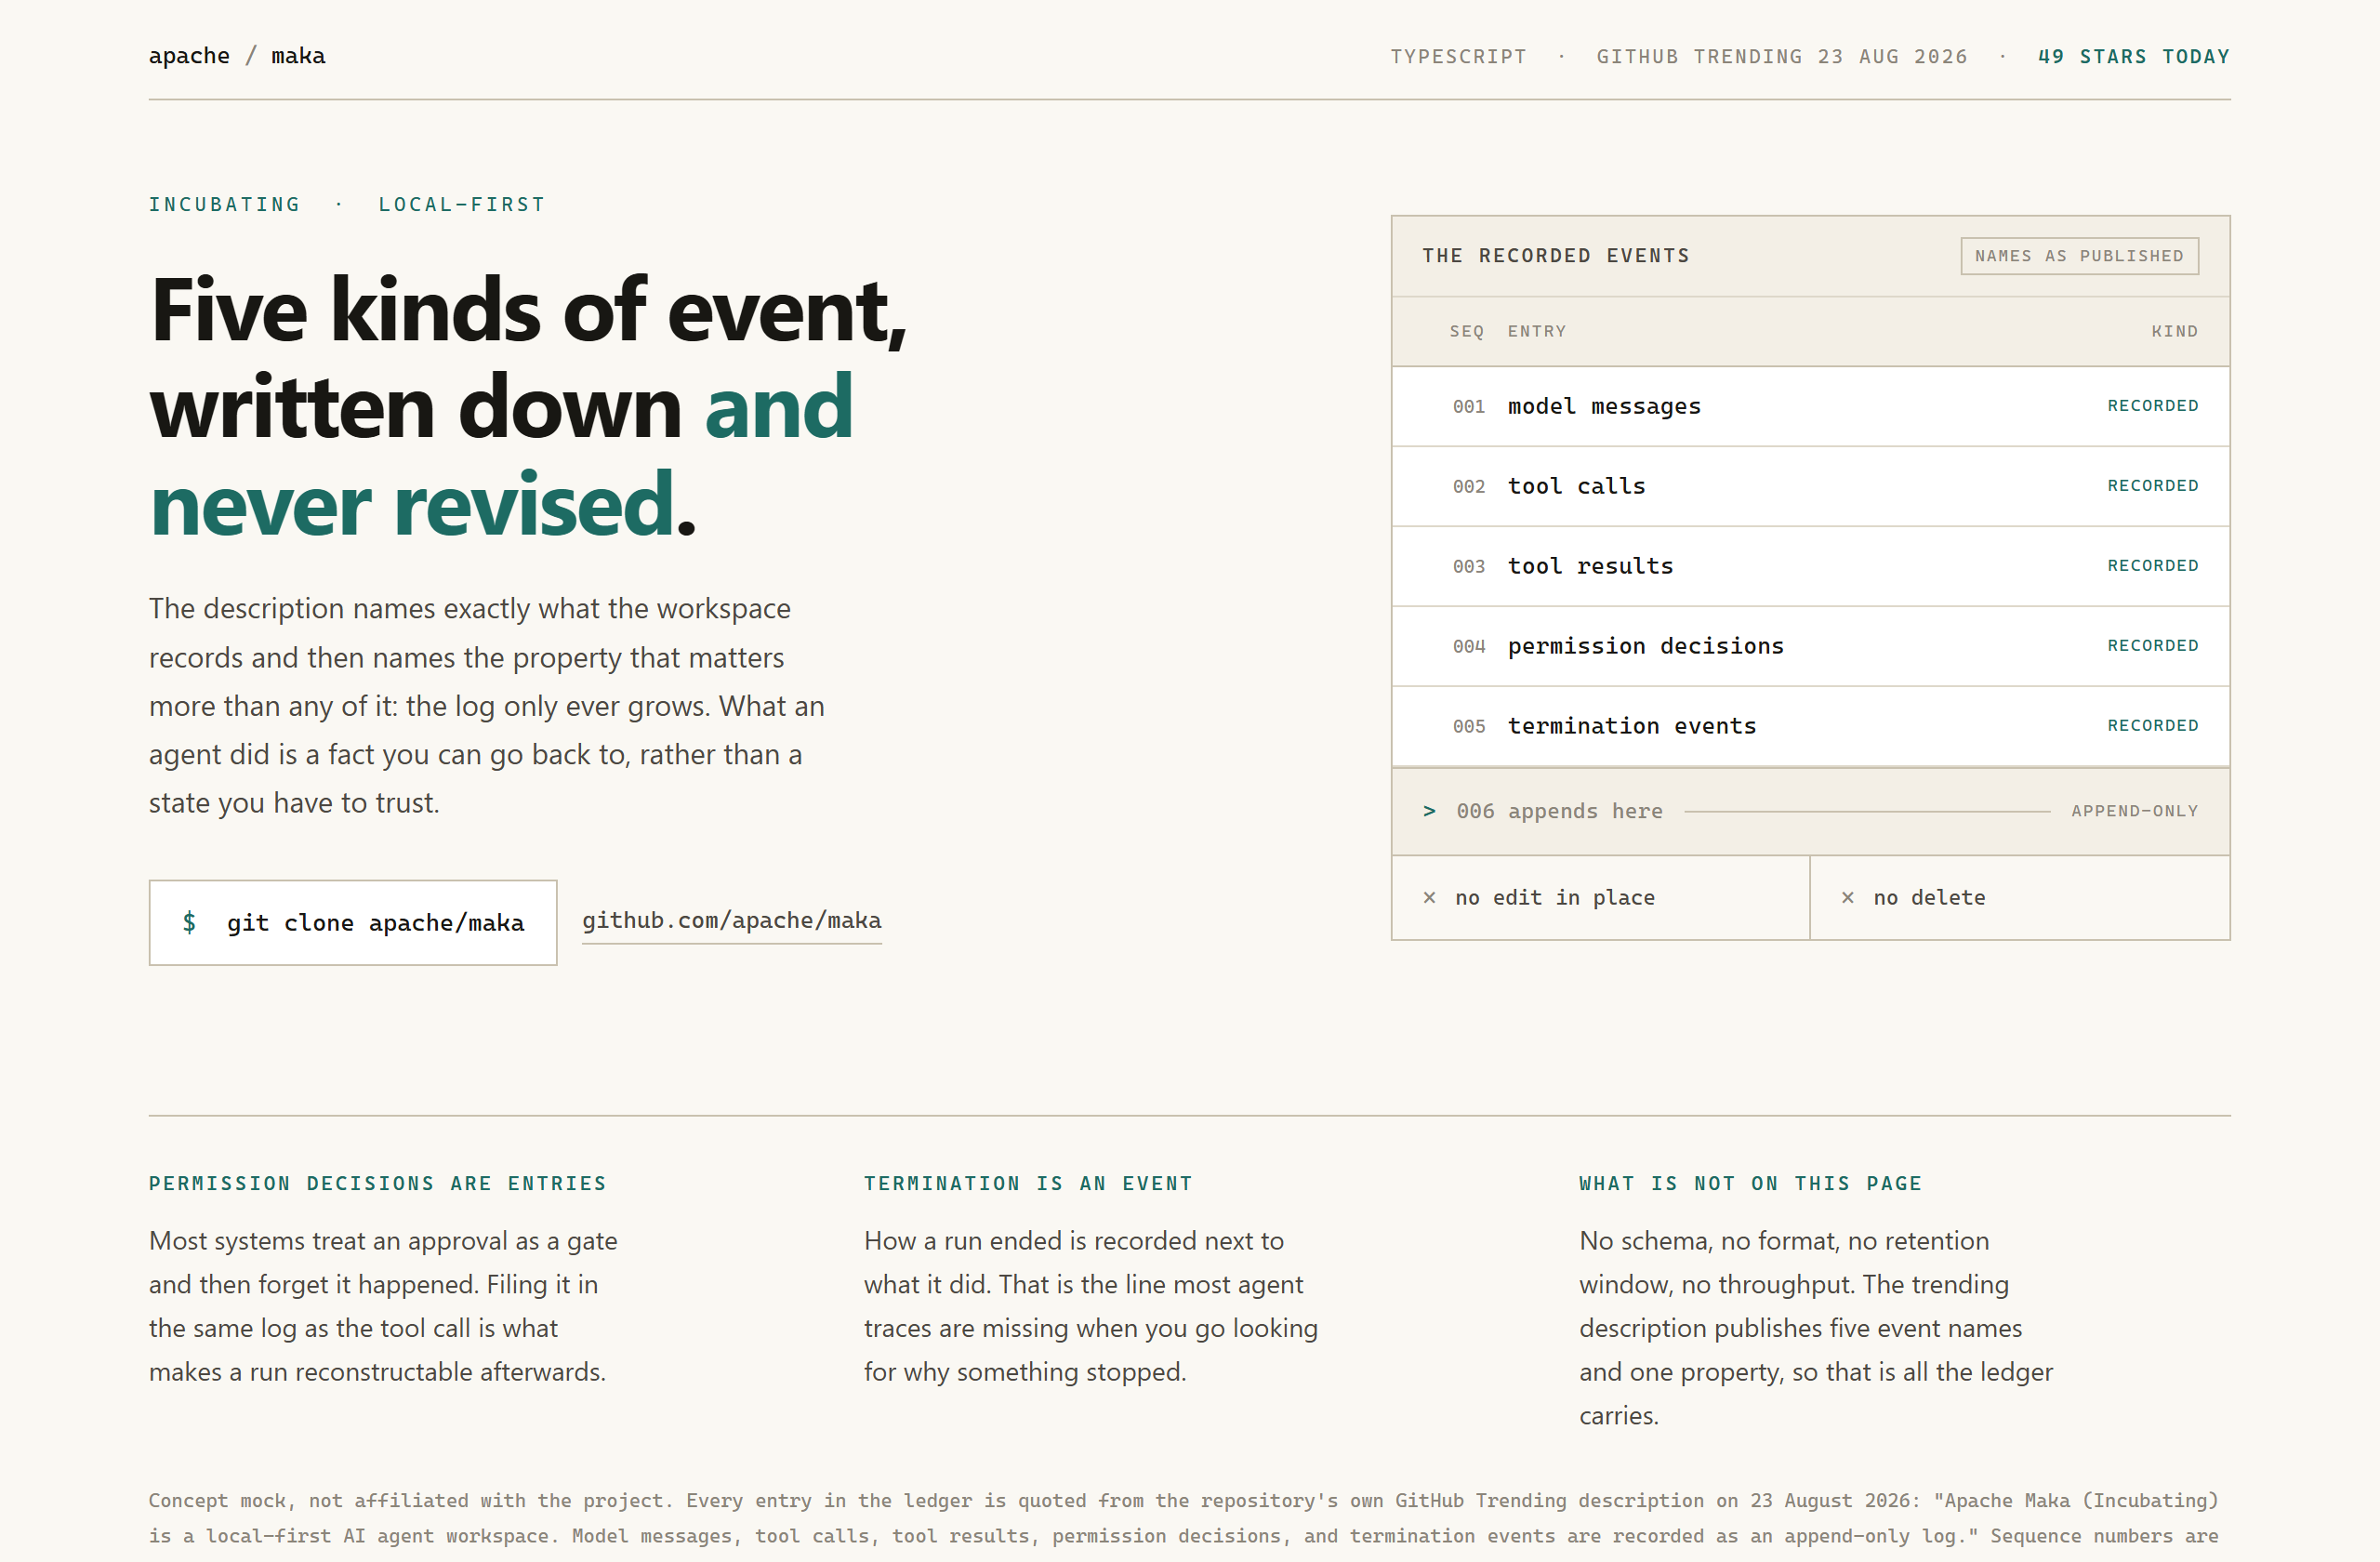2380x1562 pixels.
Task: Click PERMISSION DECISIONS ARE ENTRIES heading
Action: click(377, 1184)
